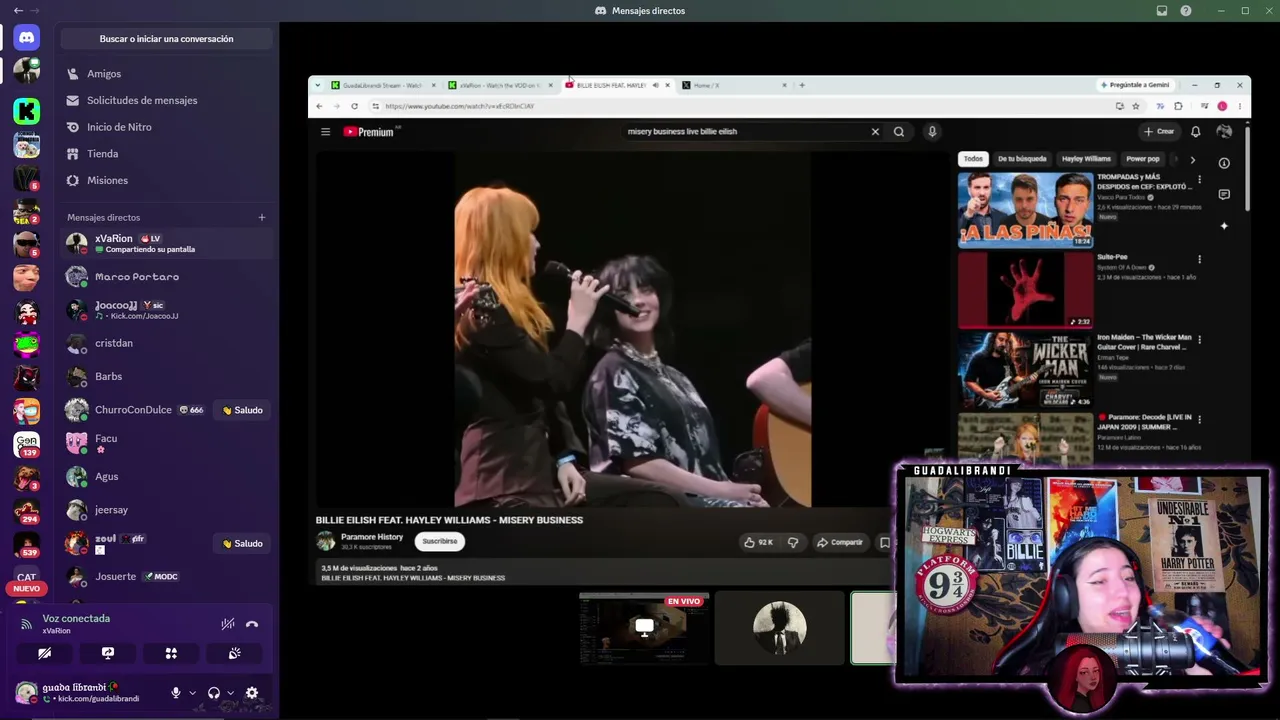
Task: Click Compartir share button
Action: 840,542
